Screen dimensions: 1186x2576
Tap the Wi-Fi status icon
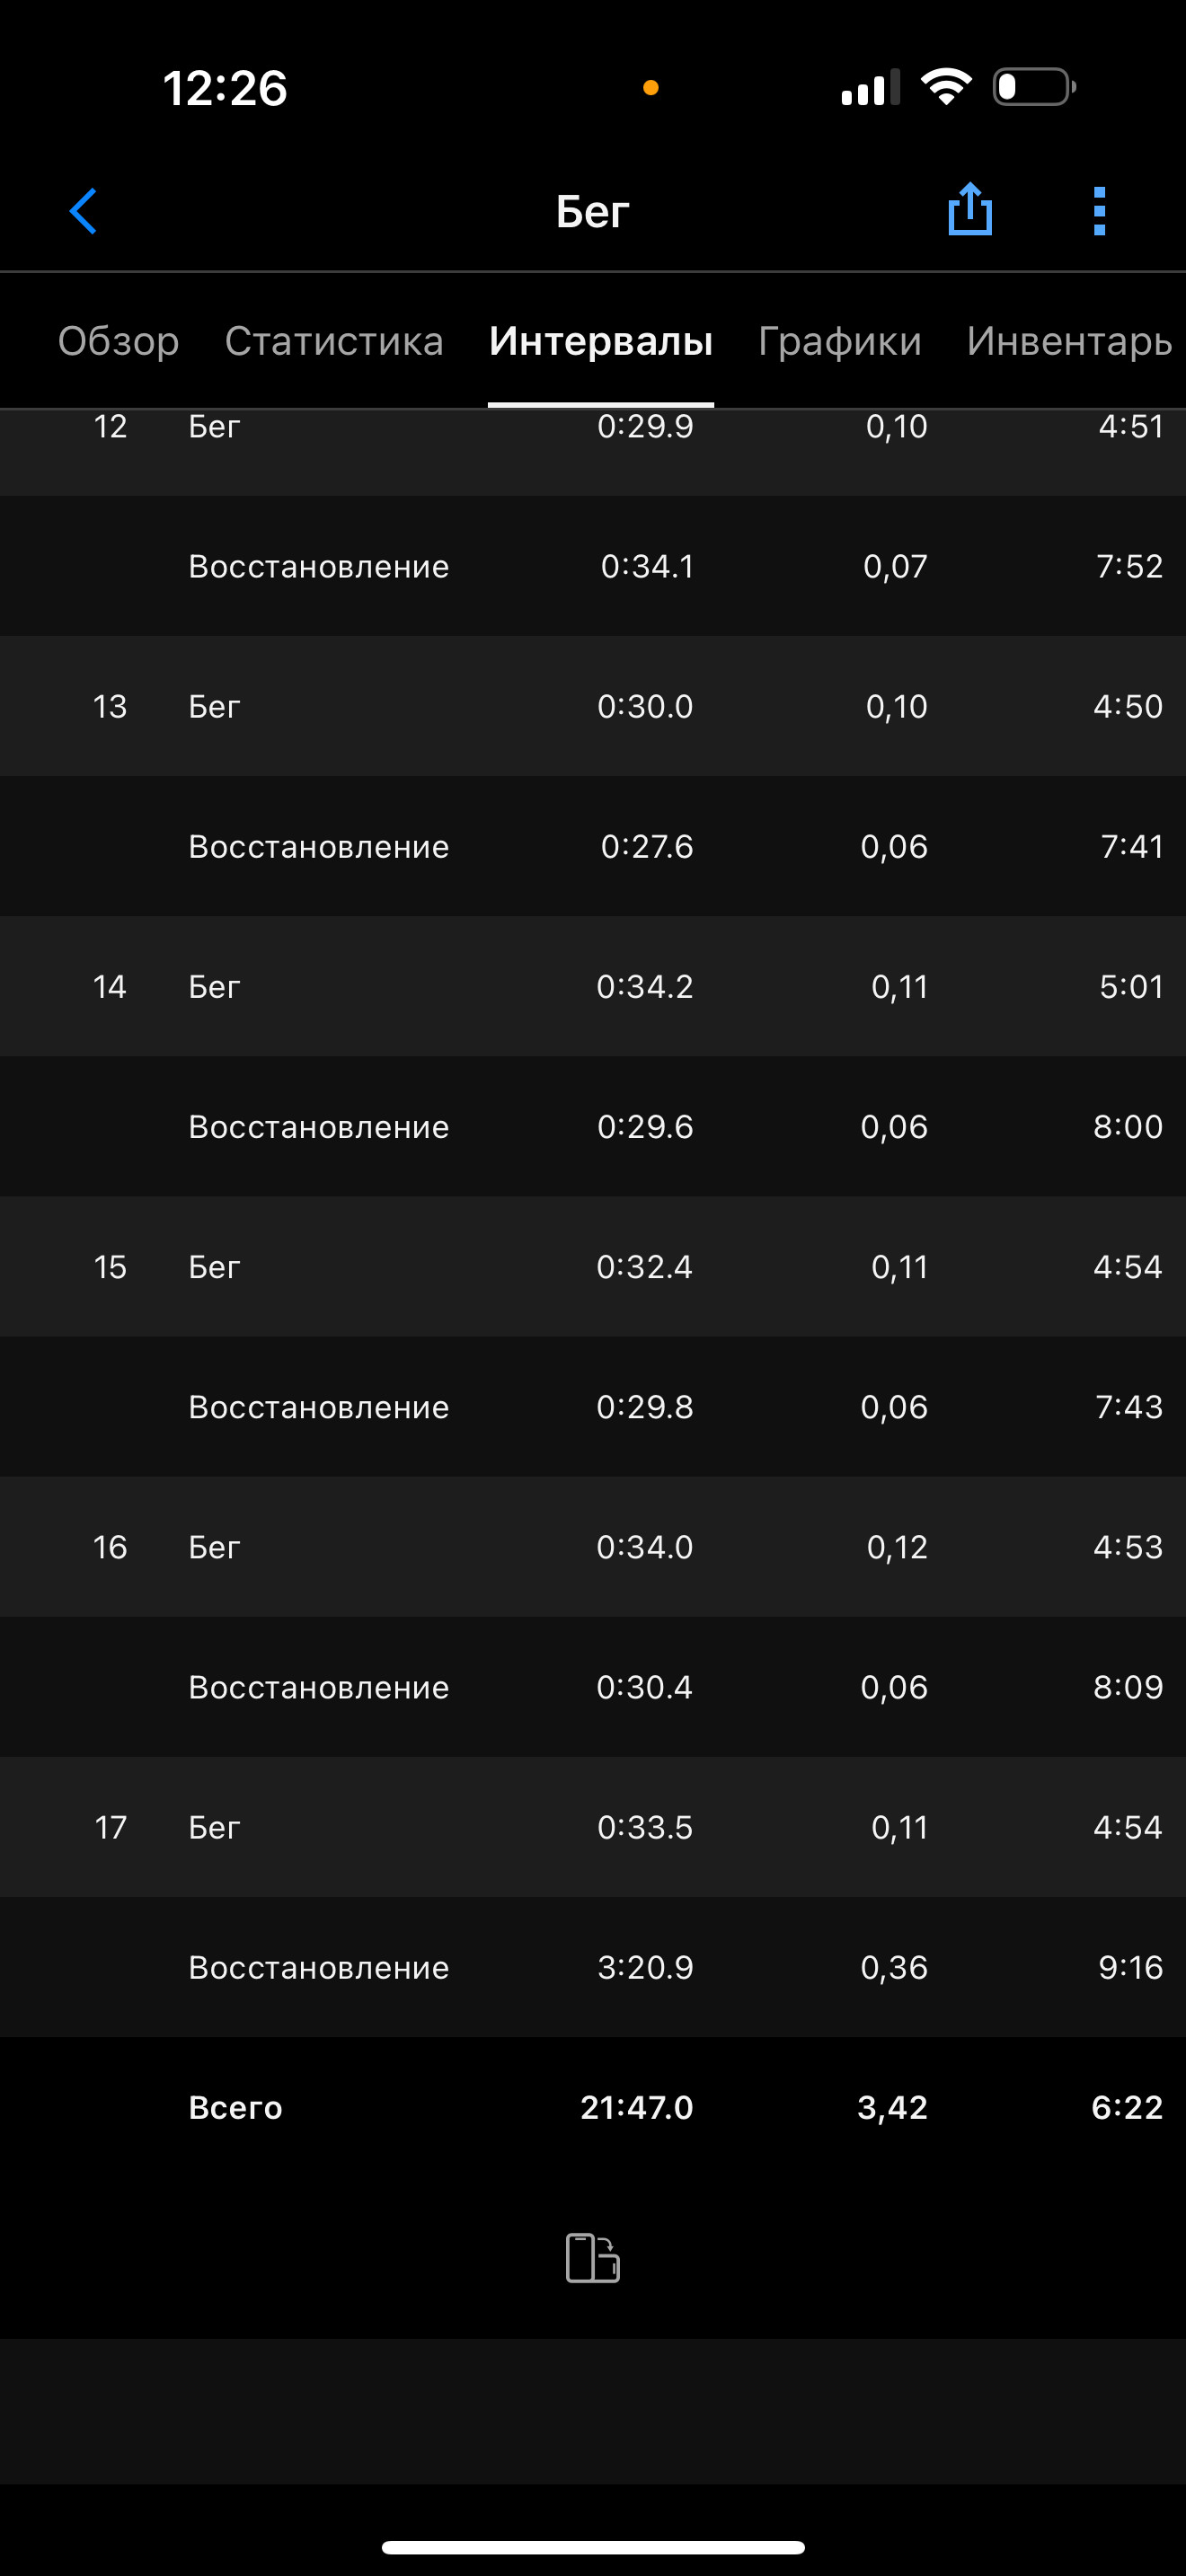pyautogui.click(x=946, y=87)
